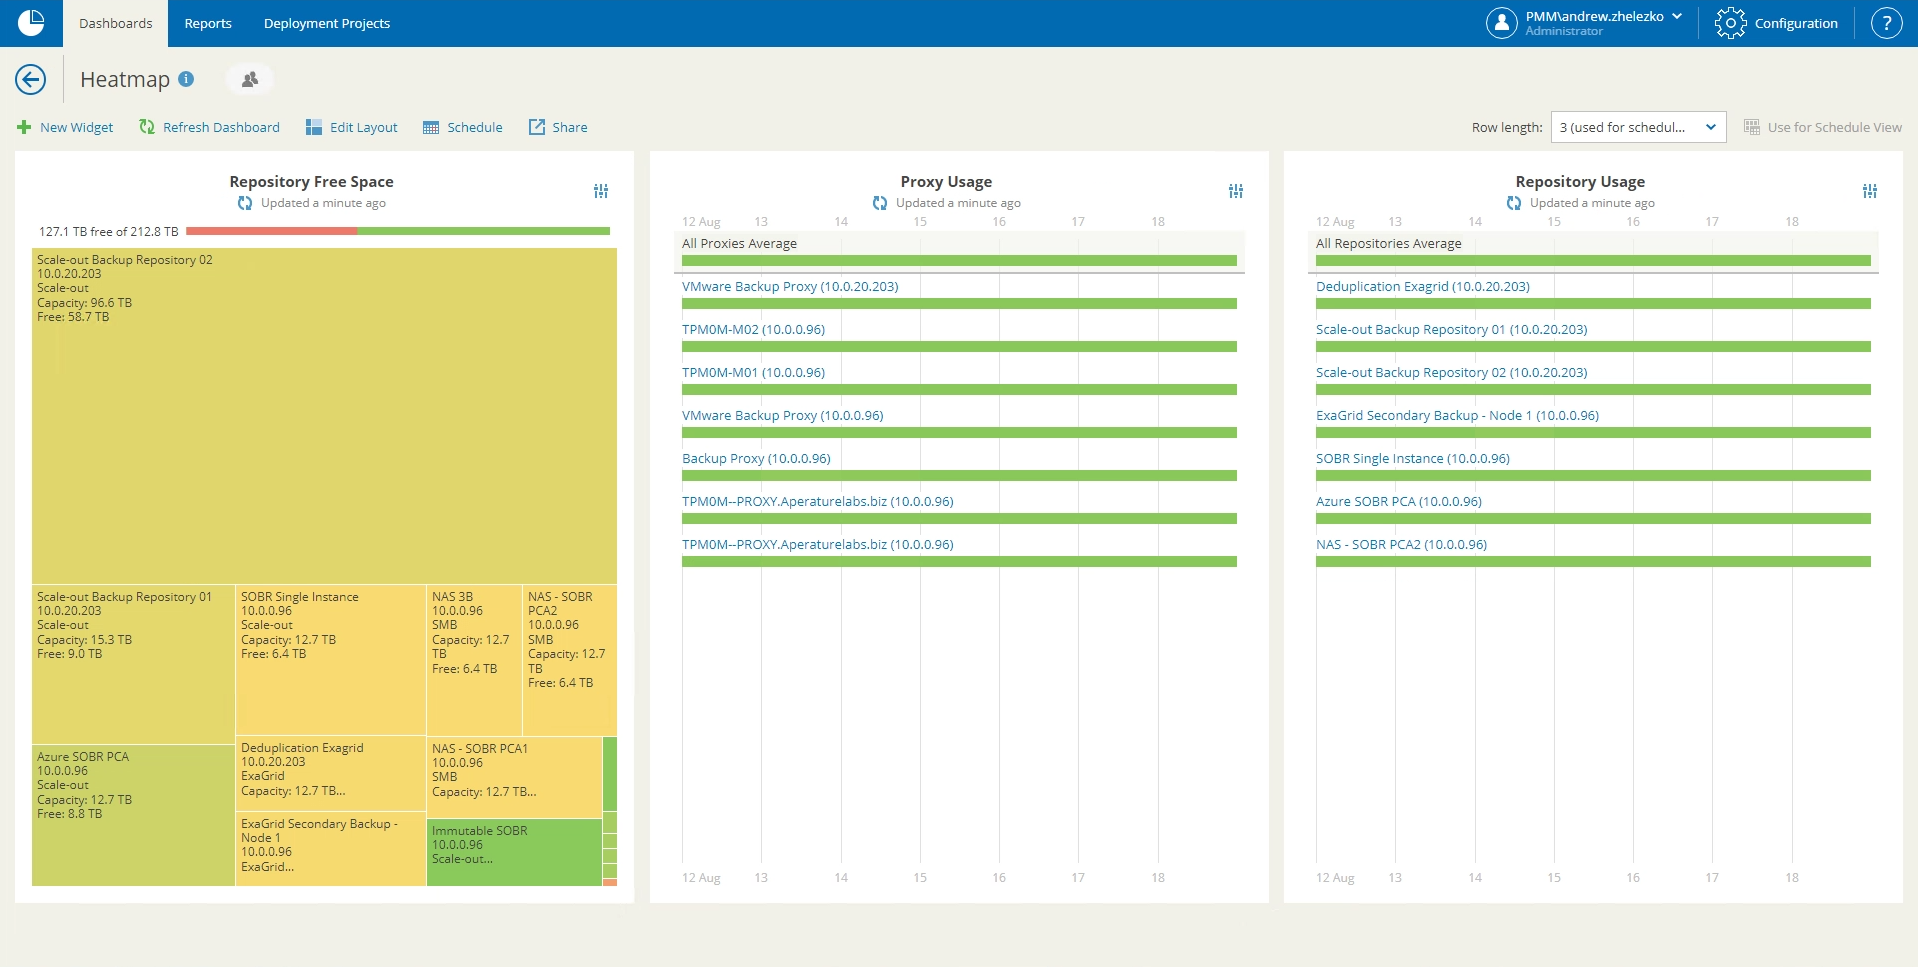
Task: Click the home logo icon
Action: pos(31,23)
